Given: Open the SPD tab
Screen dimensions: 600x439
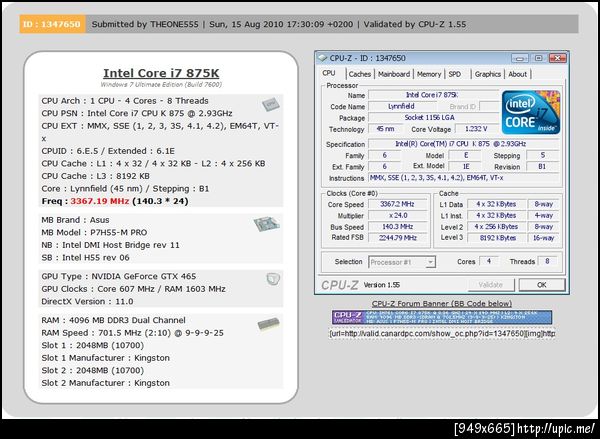Looking at the screenshot, I should (x=455, y=74).
